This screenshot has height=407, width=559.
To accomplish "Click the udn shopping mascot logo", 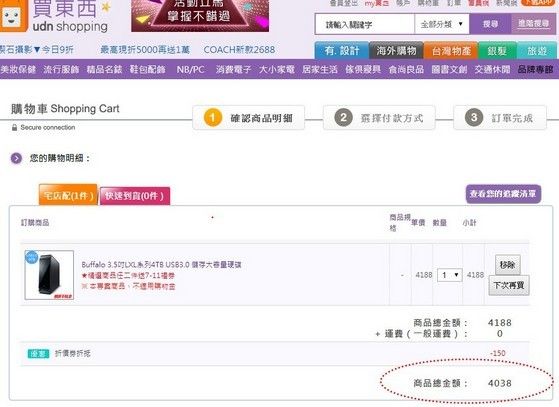I will tap(13, 16).
